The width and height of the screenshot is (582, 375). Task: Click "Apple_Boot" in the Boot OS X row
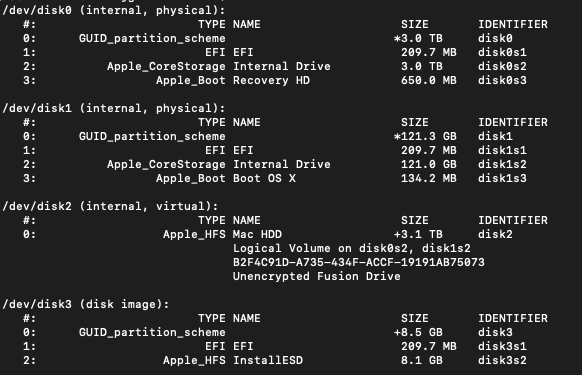[191, 179]
